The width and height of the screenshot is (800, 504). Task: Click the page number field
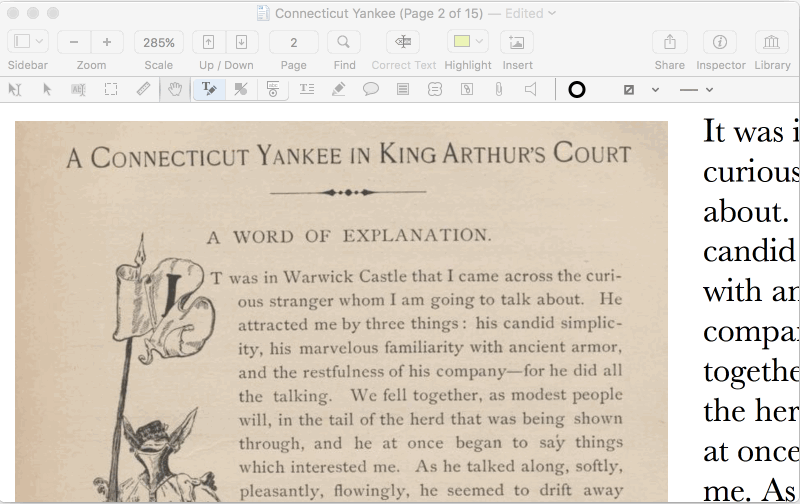(294, 42)
